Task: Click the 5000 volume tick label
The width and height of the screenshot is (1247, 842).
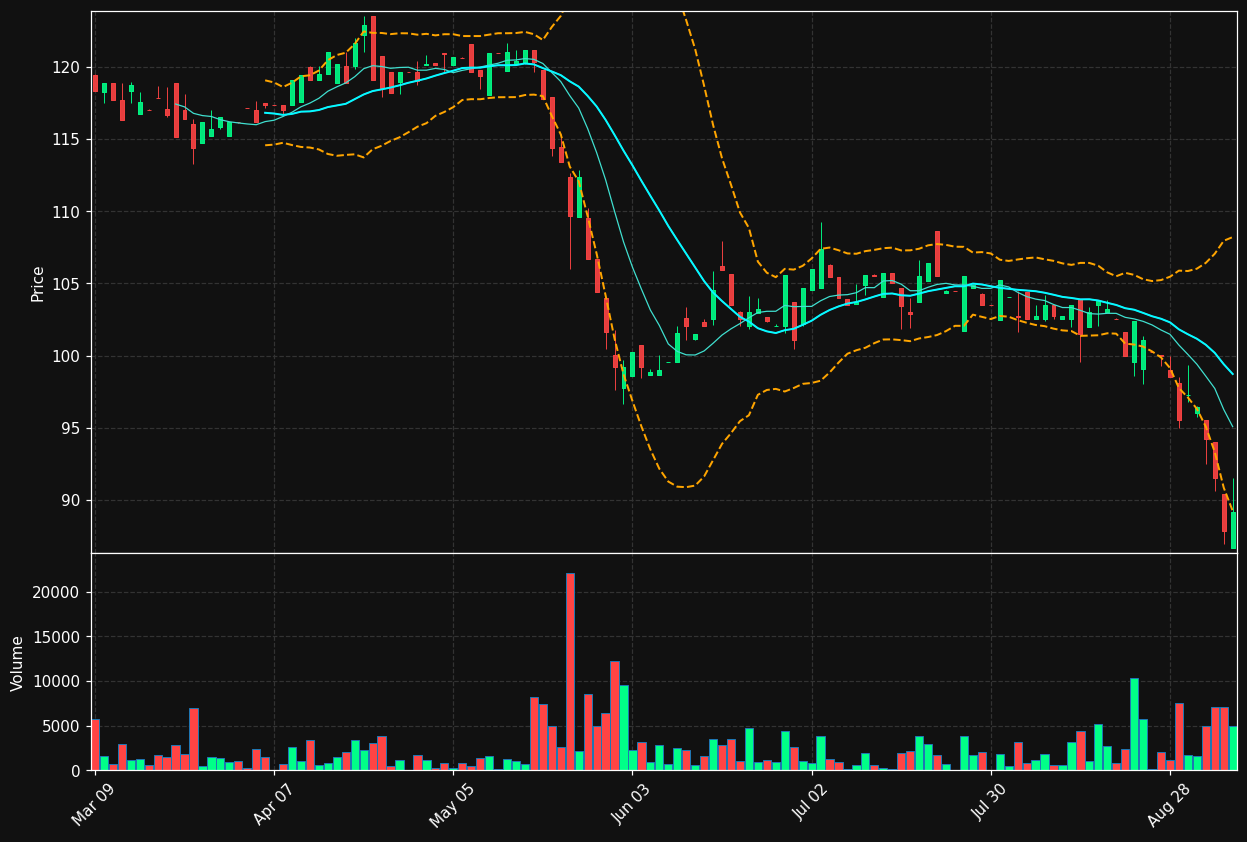Action: pyautogui.click(x=62, y=726)
